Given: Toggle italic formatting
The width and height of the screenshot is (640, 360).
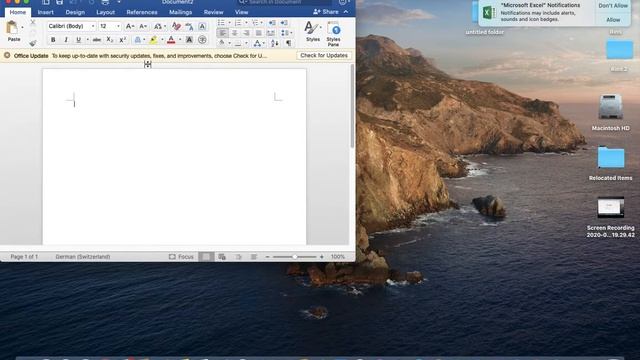Looking at the screenshot, I should click(x=66, y=40).
